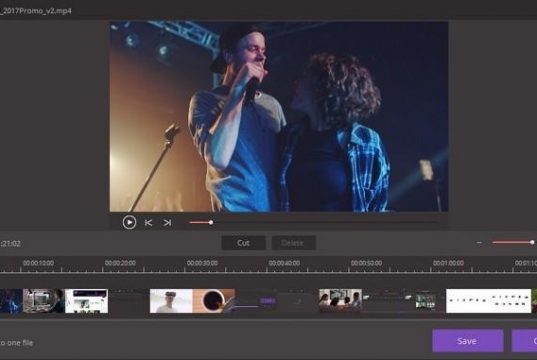Screen dimensions: 537x360
Task: Select the computer monitor clip thumbnail
Action: [44, 301]
